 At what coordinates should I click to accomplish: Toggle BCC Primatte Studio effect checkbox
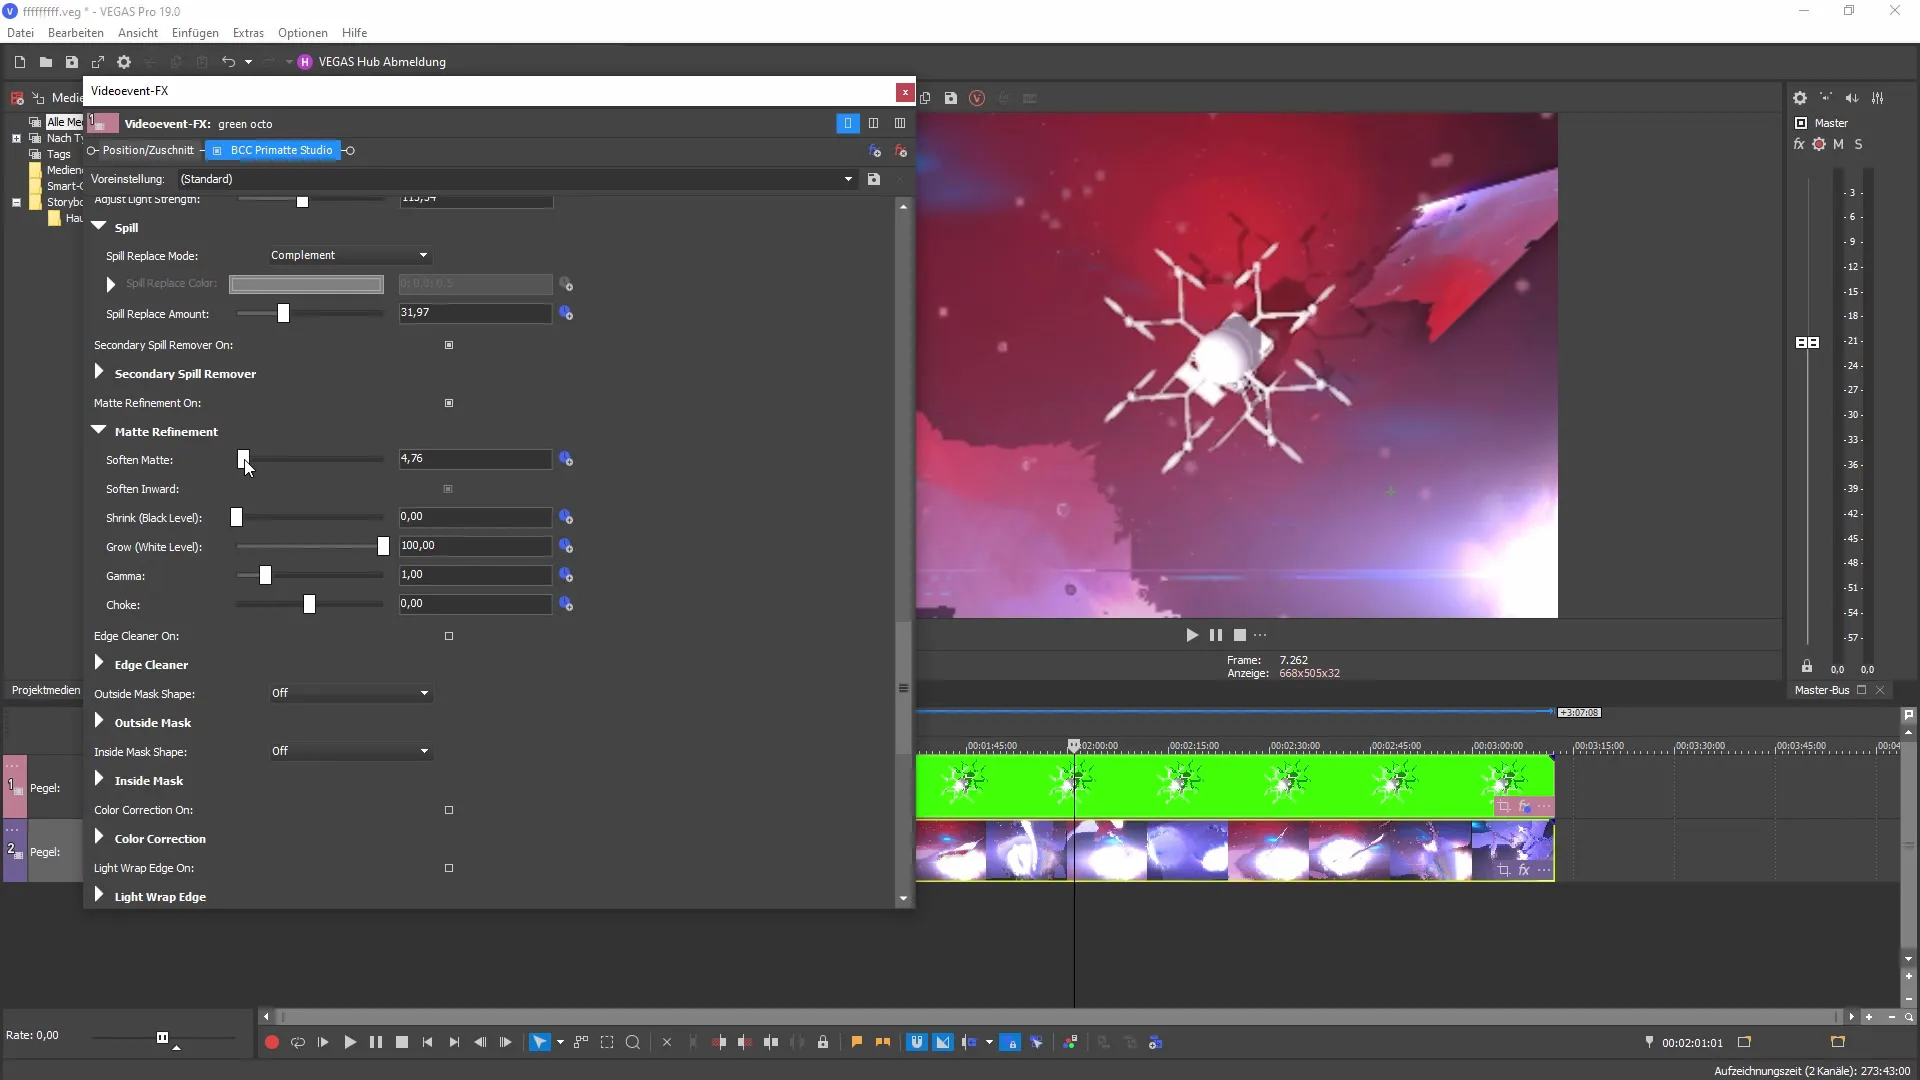click(218, 150)
